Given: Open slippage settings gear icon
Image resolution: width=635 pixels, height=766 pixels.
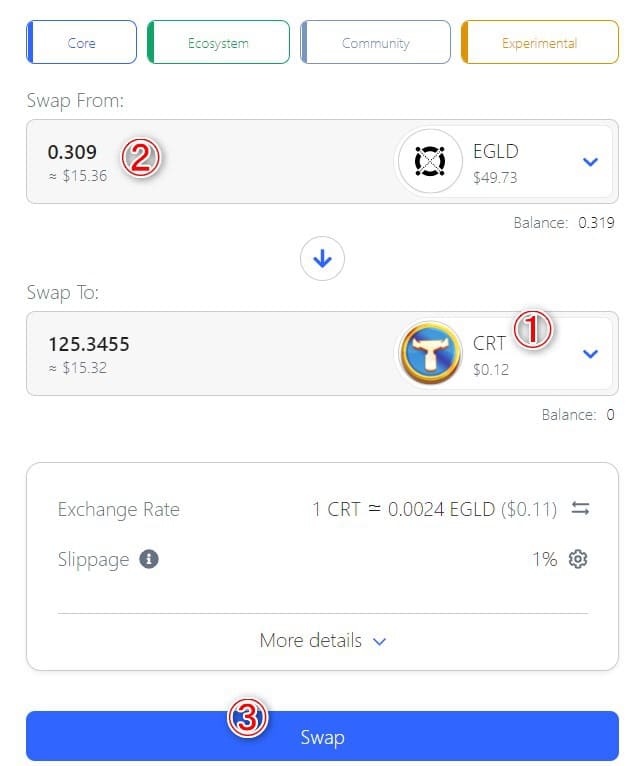Looking at the screenshot, I should pos(578,559).
